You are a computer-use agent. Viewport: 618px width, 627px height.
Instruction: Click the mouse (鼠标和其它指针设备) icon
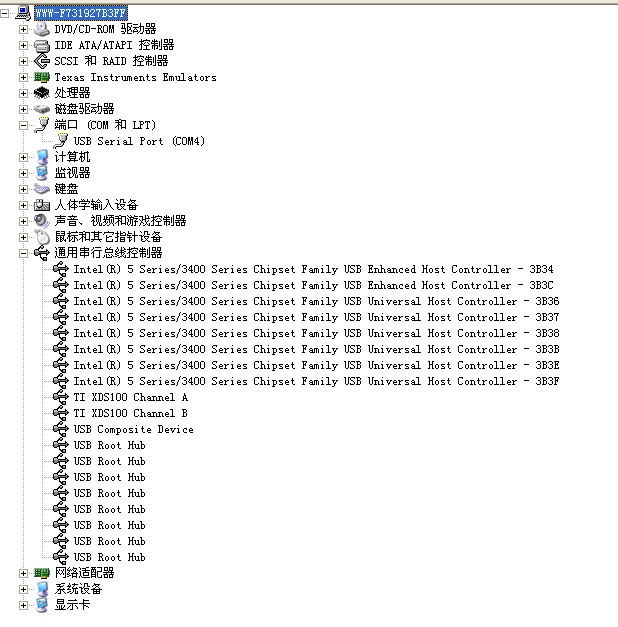click(42, 237)
